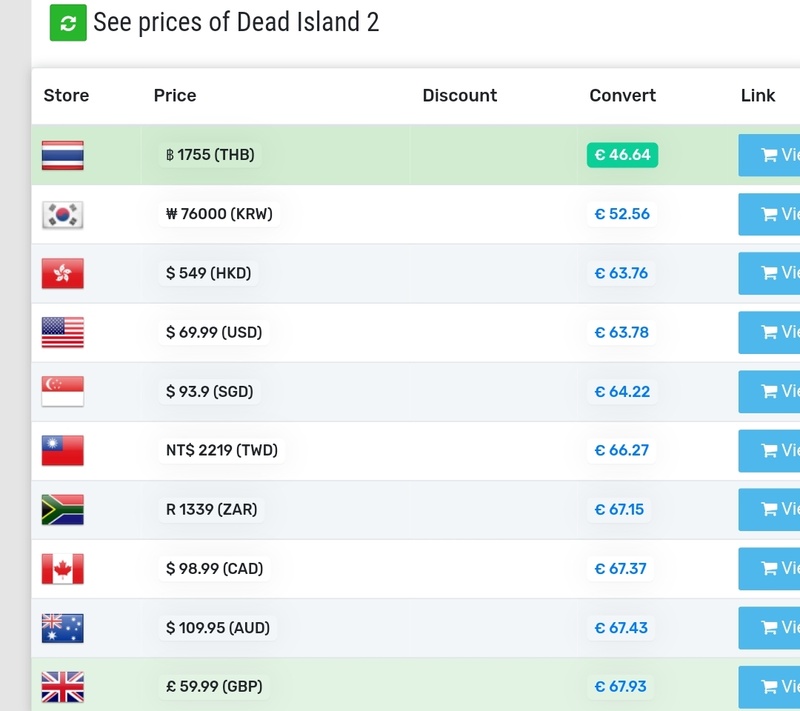Select the € 46.64 converted price badge
The width and height of the screenshot is (800, 711).
[622, 155]
